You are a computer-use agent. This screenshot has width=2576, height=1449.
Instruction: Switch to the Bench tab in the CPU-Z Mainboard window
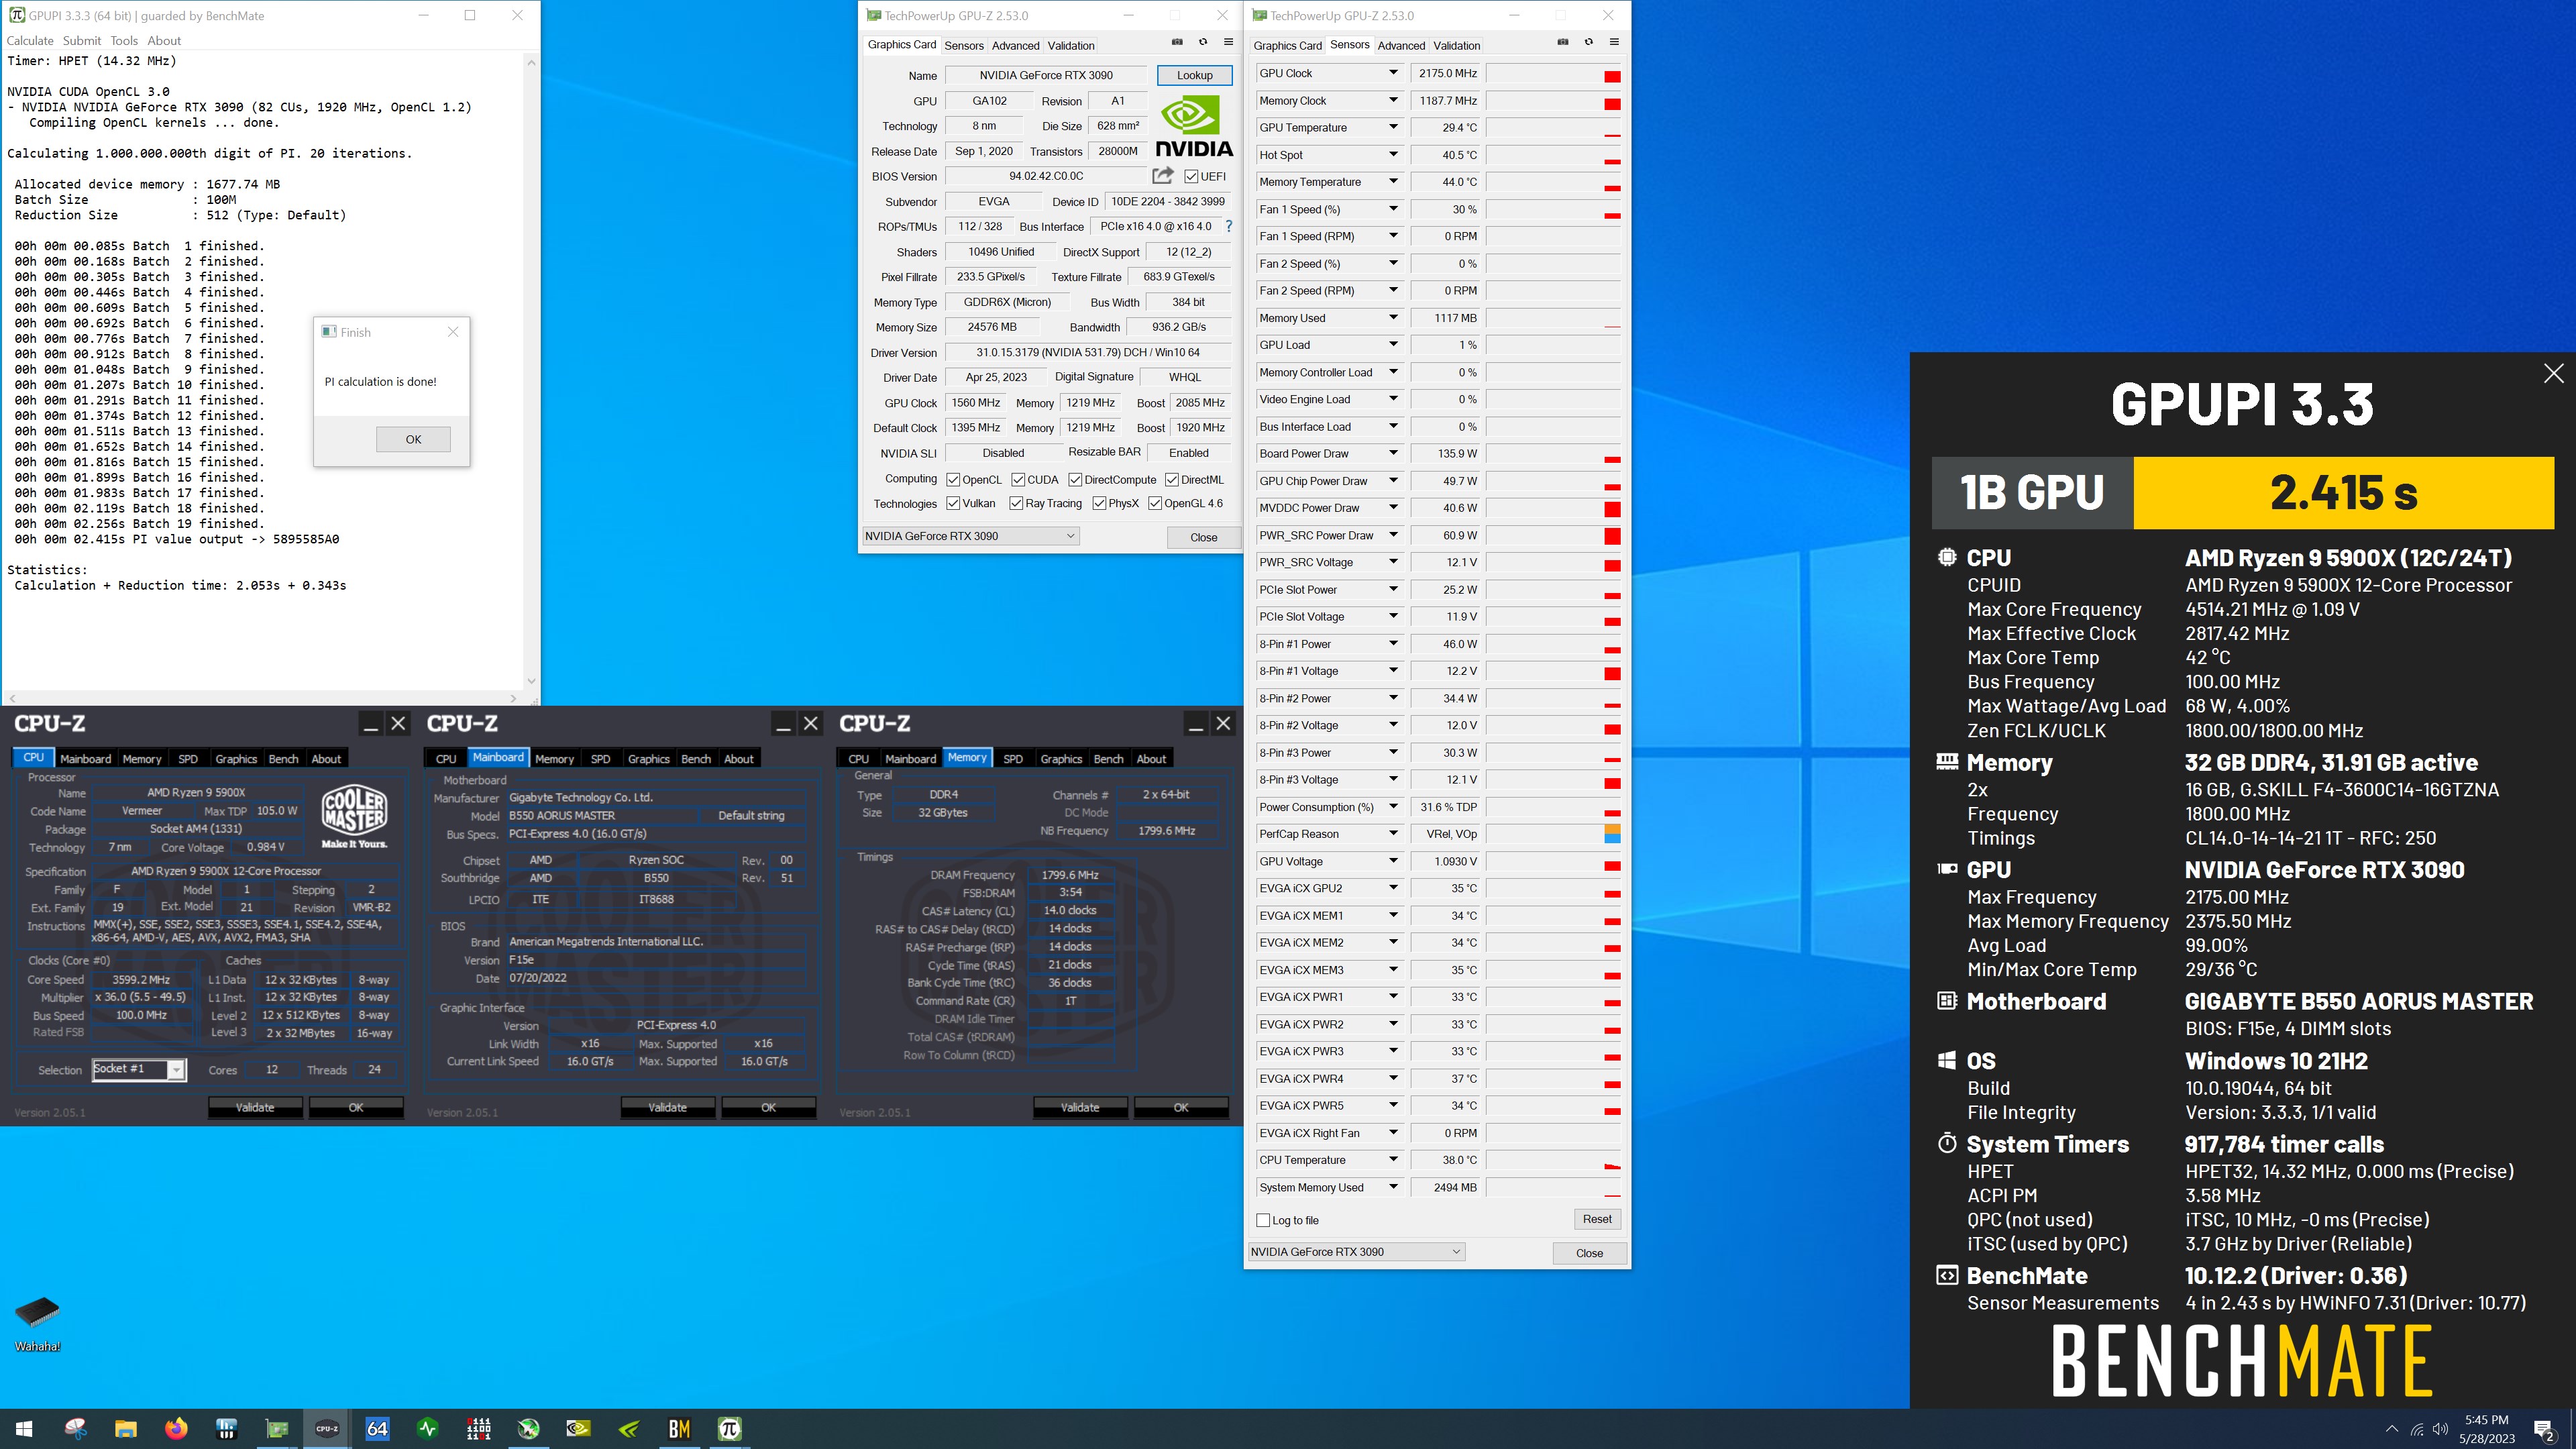pyautogui.click(x=696, y=759)
